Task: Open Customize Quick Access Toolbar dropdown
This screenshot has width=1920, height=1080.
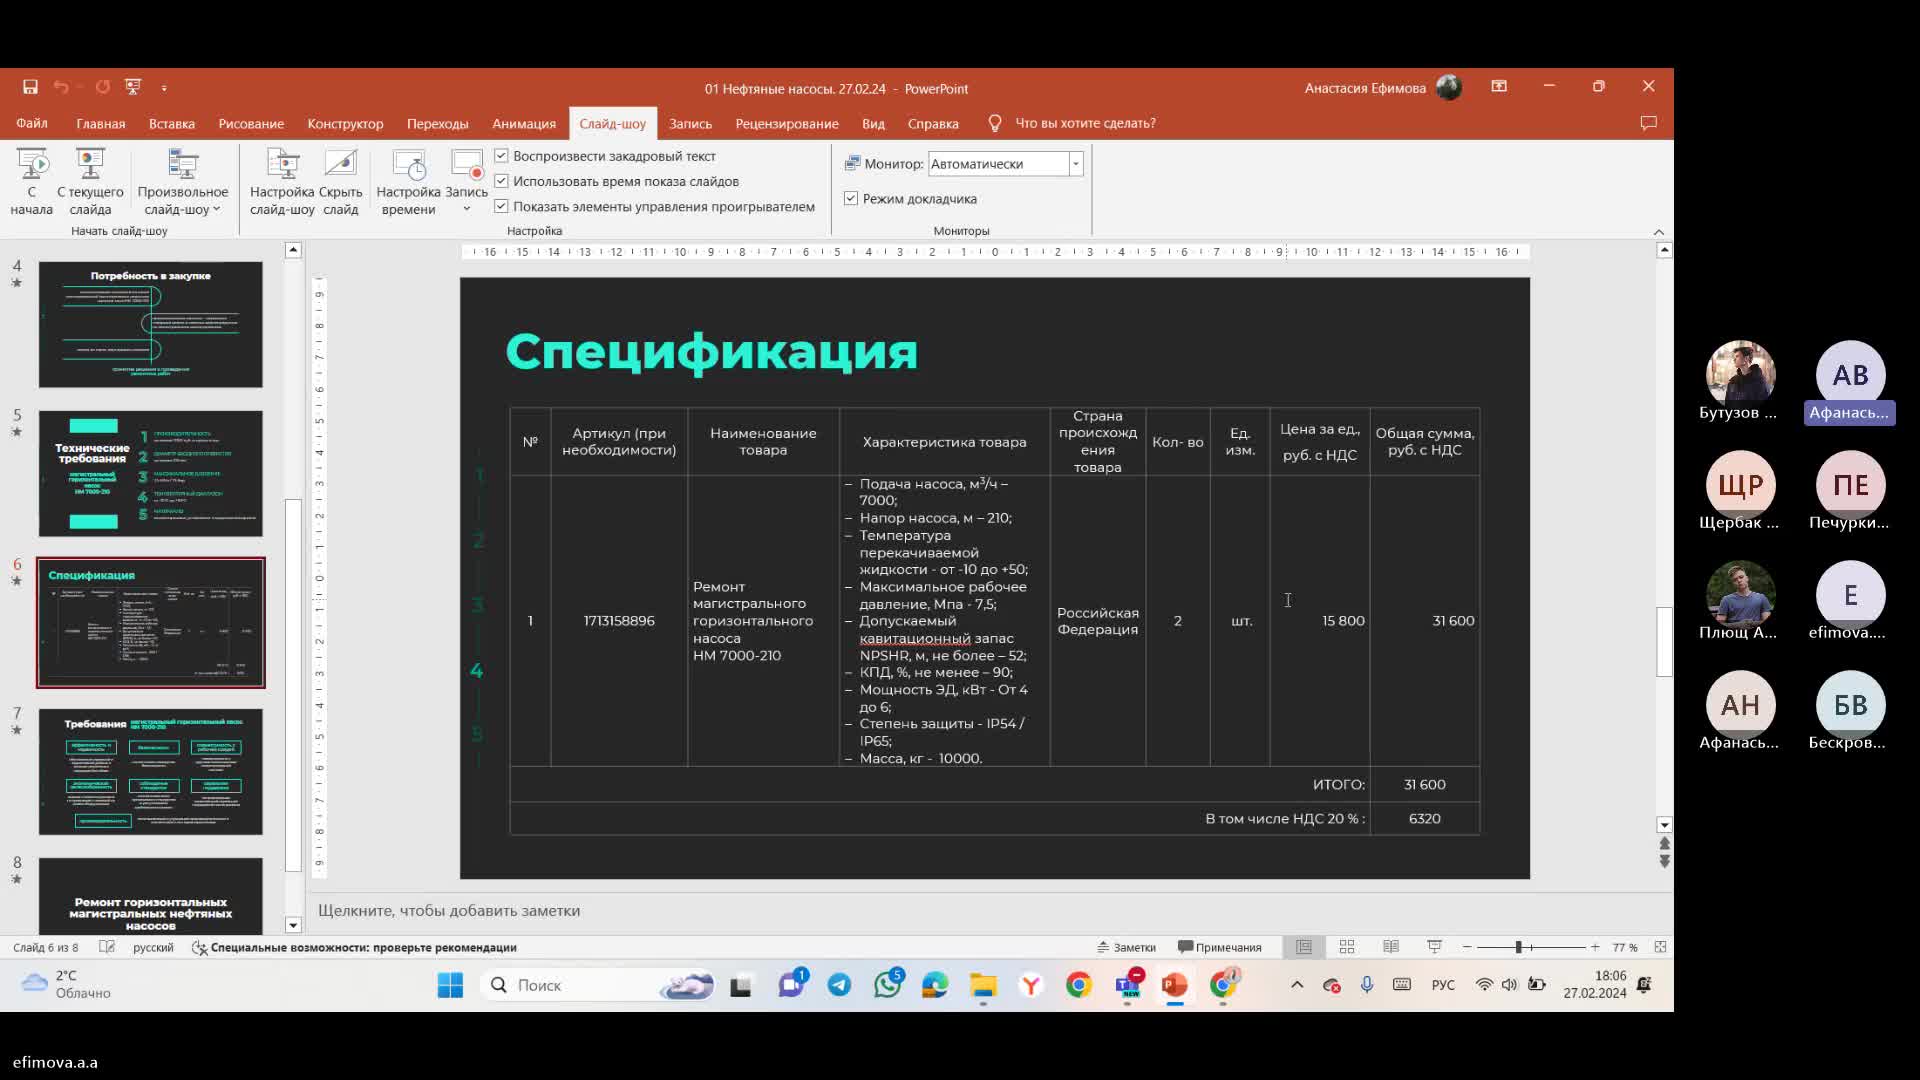Action: coord(164,88)
